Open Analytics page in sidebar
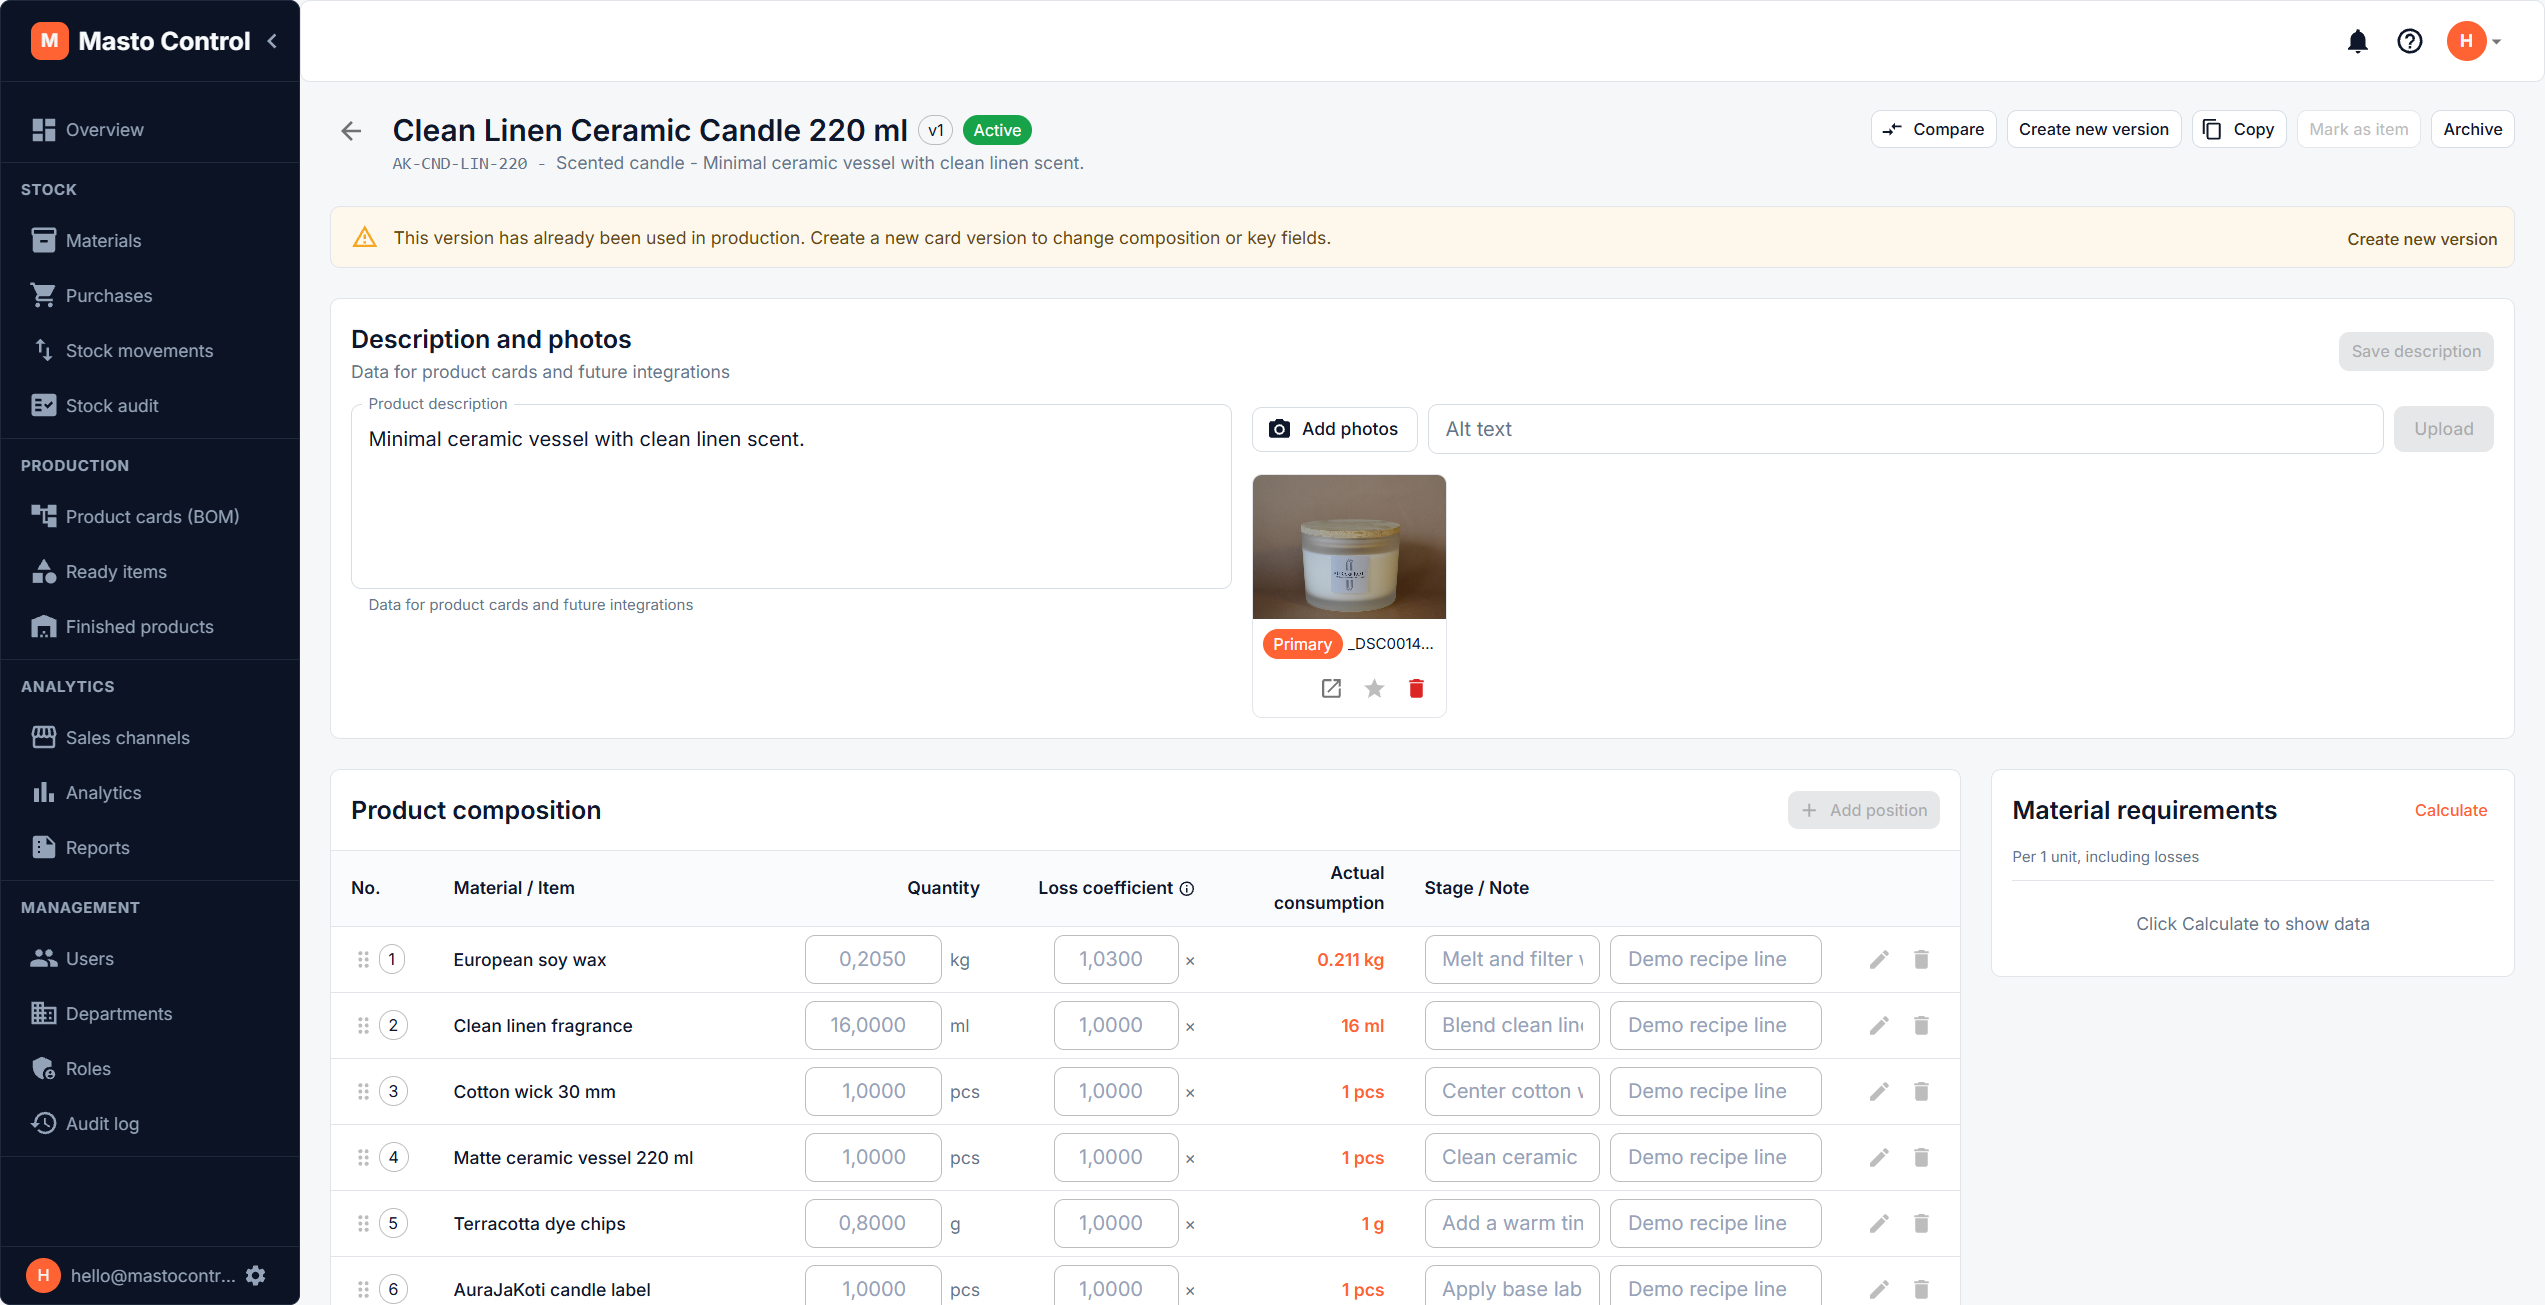The width and height of the screenshot is (2545, 1305). coord(150,792)
